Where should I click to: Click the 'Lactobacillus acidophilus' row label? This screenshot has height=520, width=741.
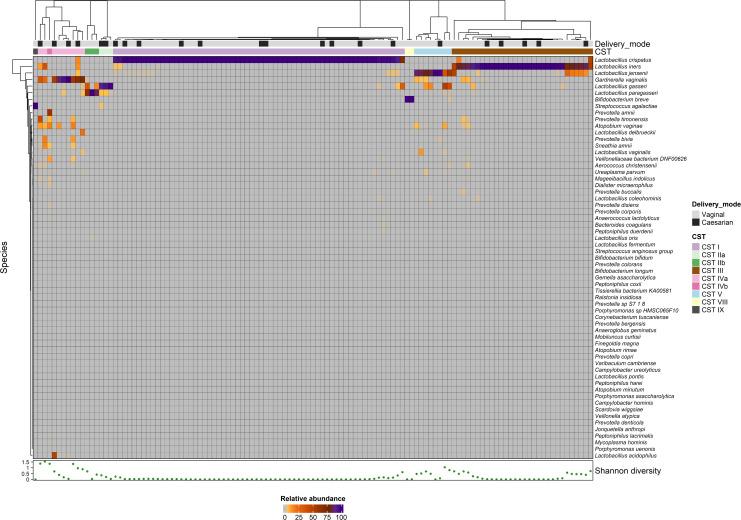625,456
